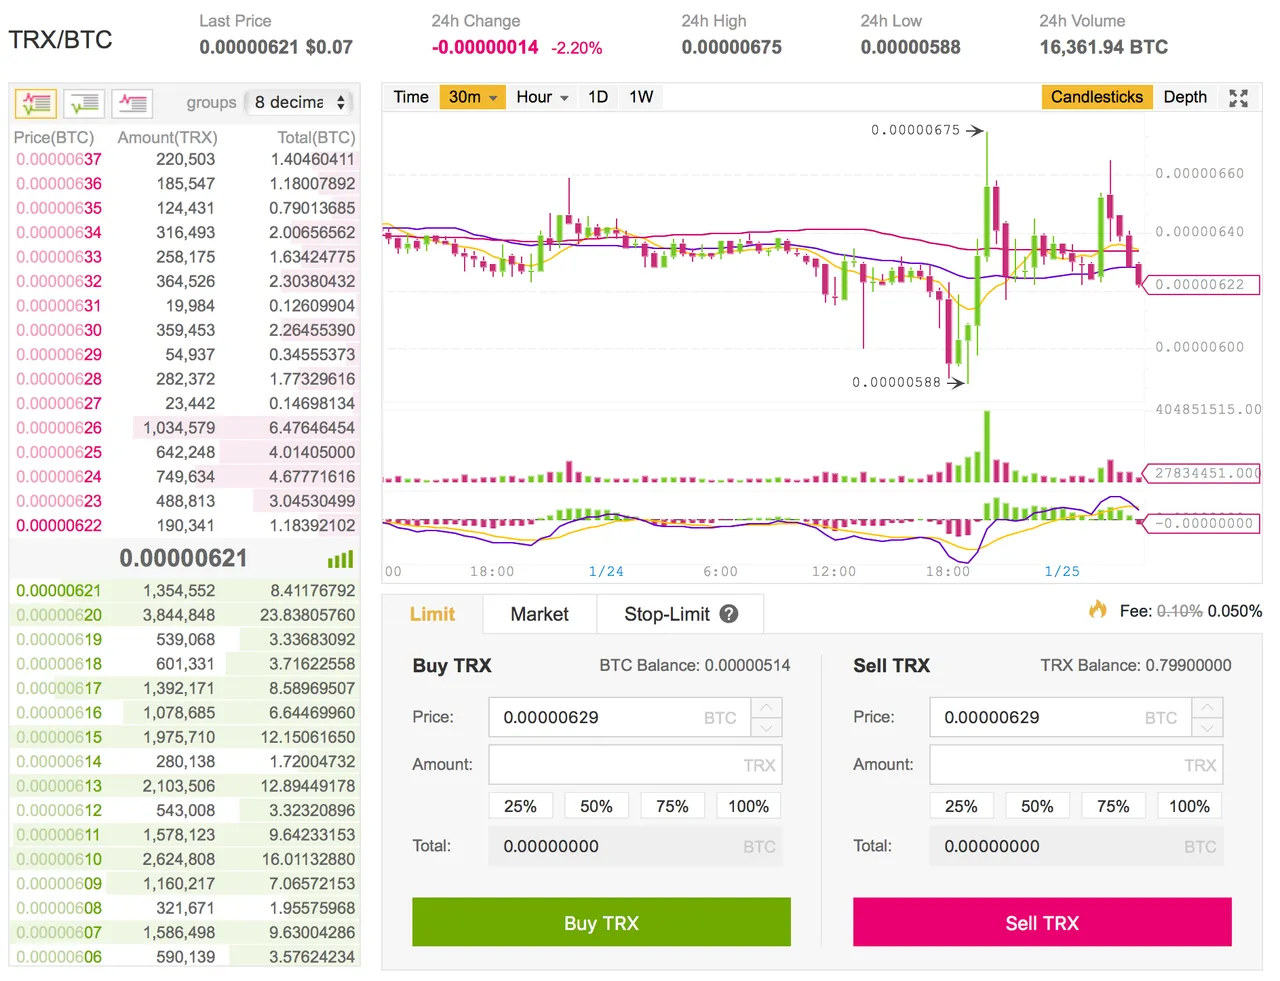Show buy orders only view

pos(84,102)
